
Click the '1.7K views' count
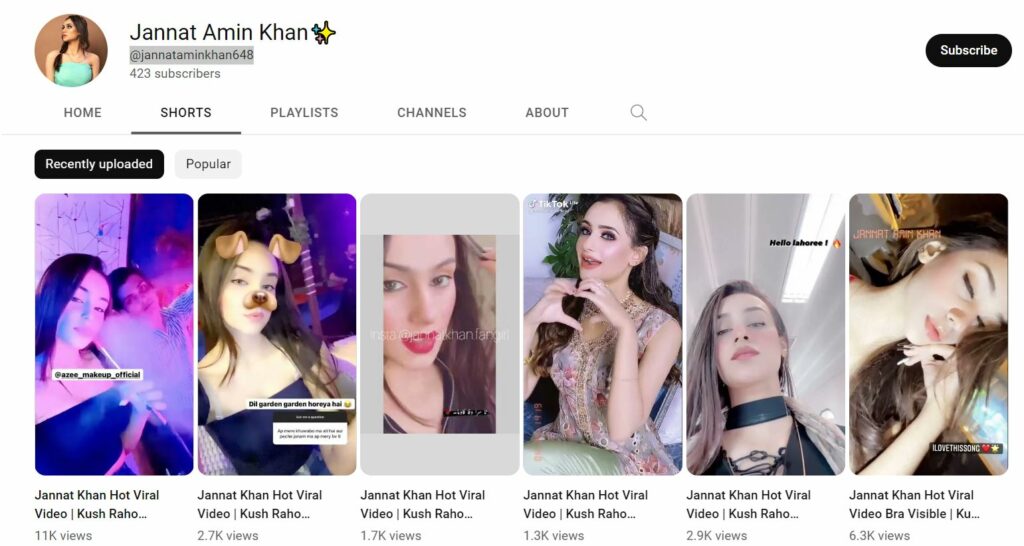point(391,536)
